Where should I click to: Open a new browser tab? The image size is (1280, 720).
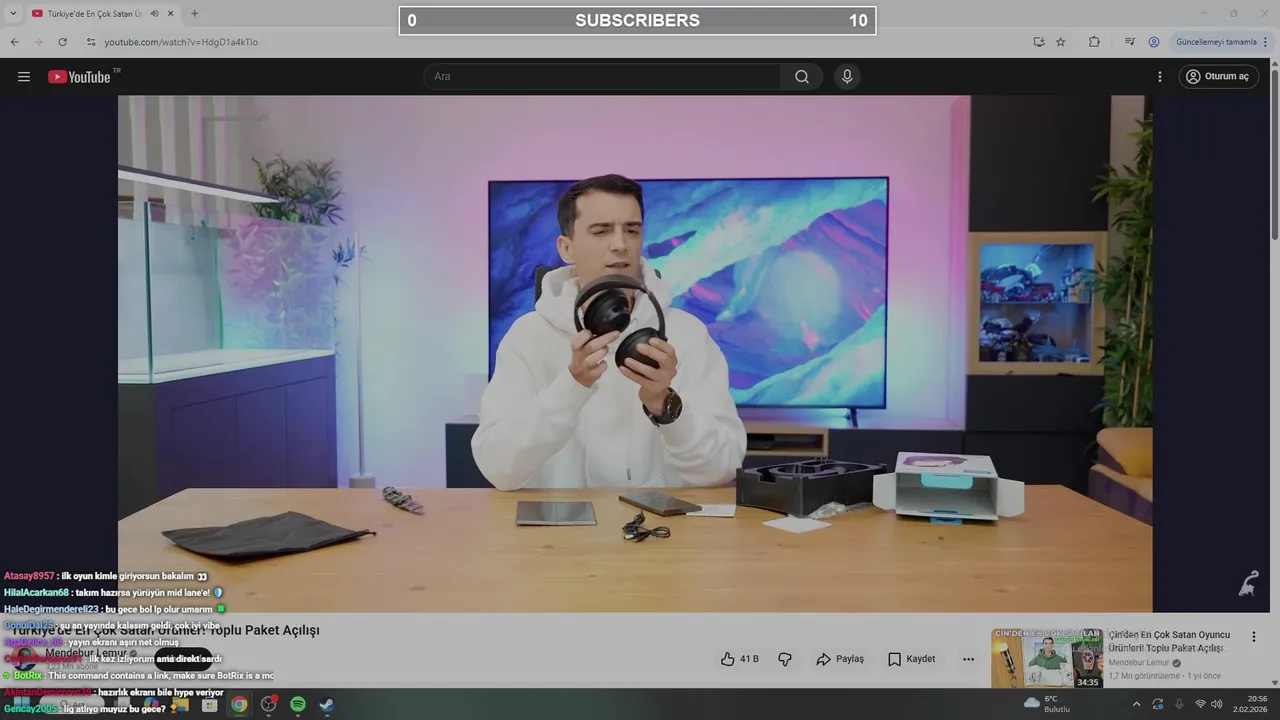(x=194, y=14)
